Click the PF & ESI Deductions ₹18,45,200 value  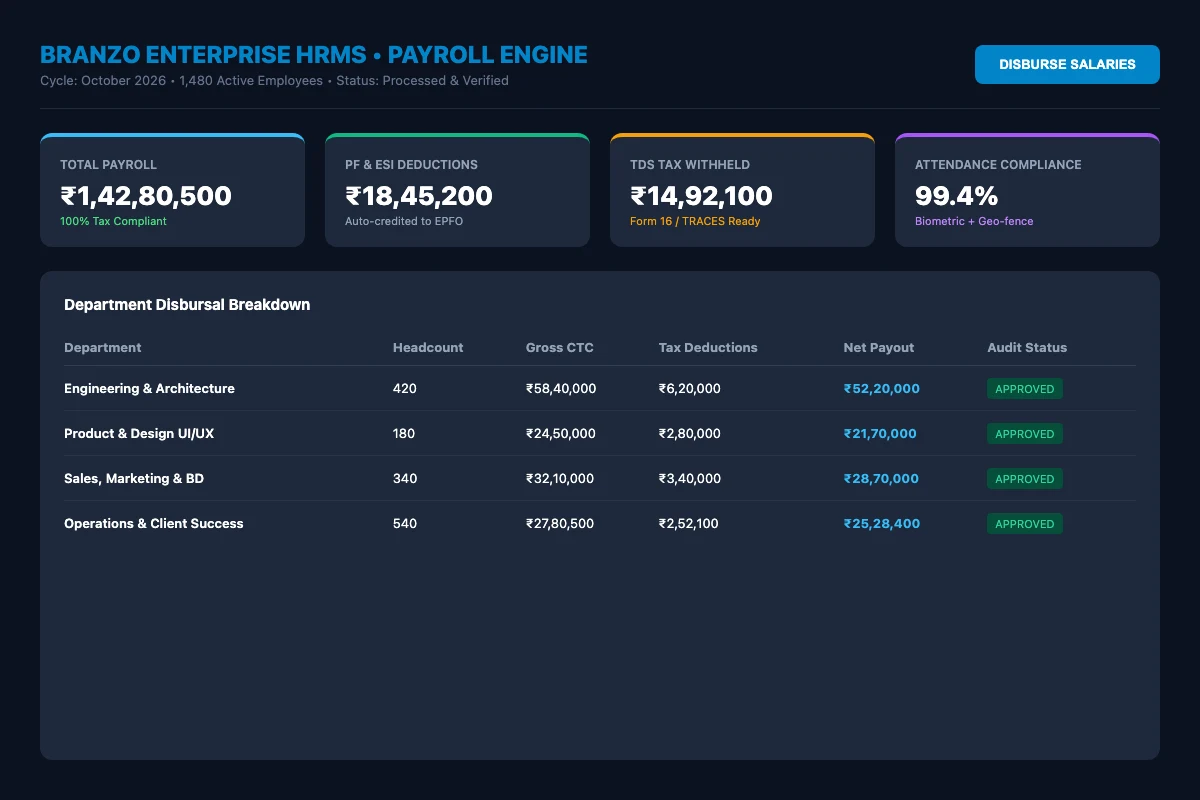[x=419, y=196]
